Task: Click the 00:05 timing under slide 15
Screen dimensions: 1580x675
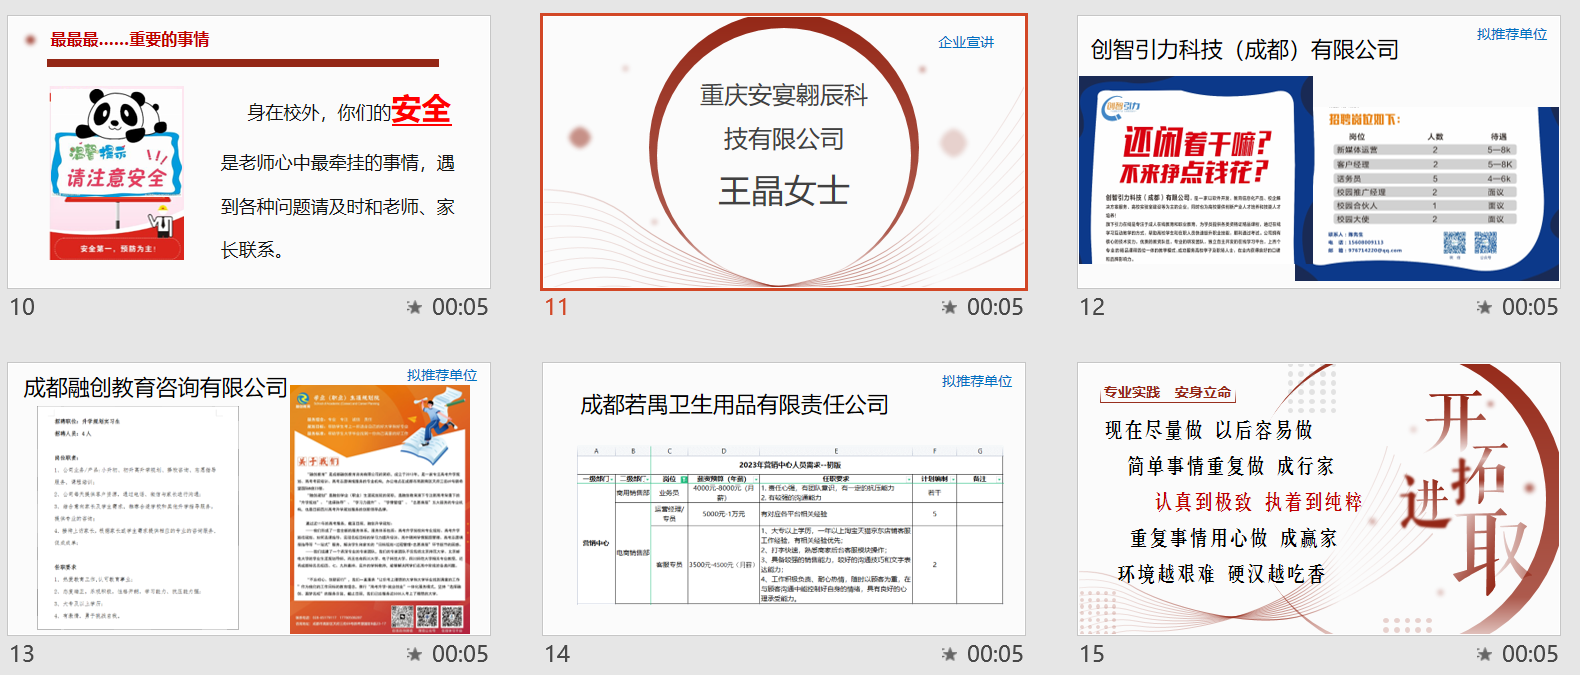Action: [1530, 654]
